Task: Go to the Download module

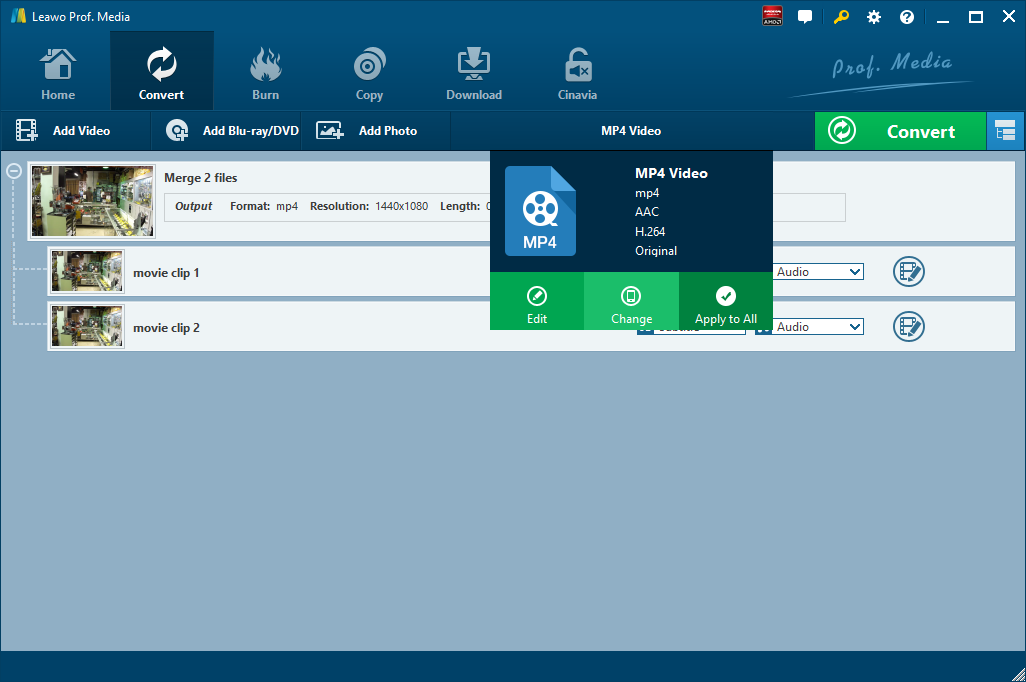Action: (x=473, y=74)
